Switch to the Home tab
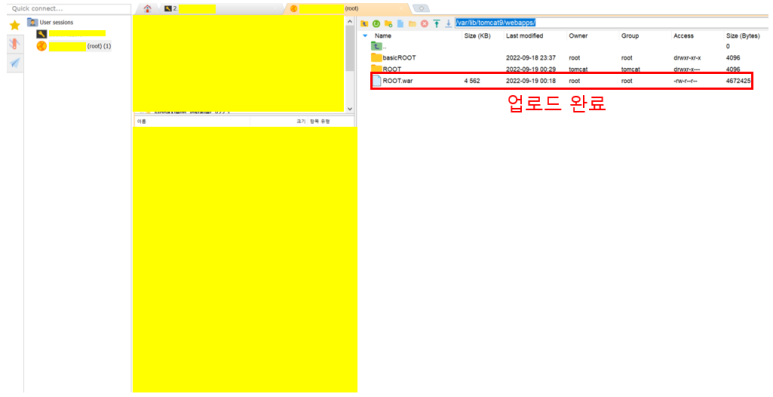The width and height of the screenshot is (773, 397). (x=147, y=8)
